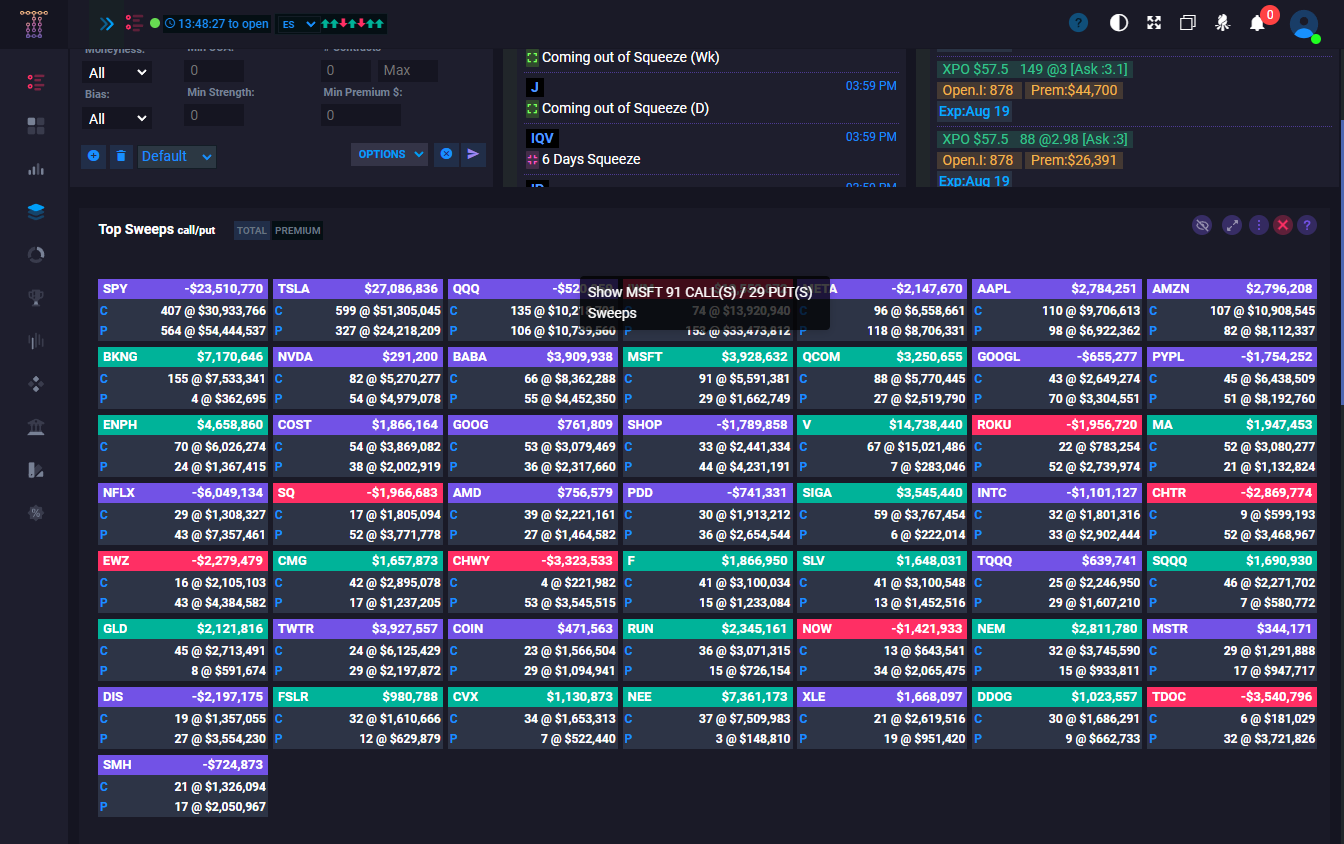Viewport: 1344px width, 844px height.
Task: Switch Top Sweeps to TOTAL view
Action: [x=251, y=231]
